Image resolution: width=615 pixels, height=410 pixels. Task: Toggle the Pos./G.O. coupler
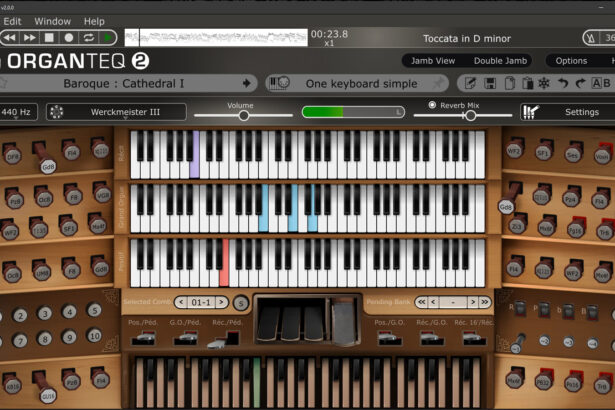[x=389, y=338]
